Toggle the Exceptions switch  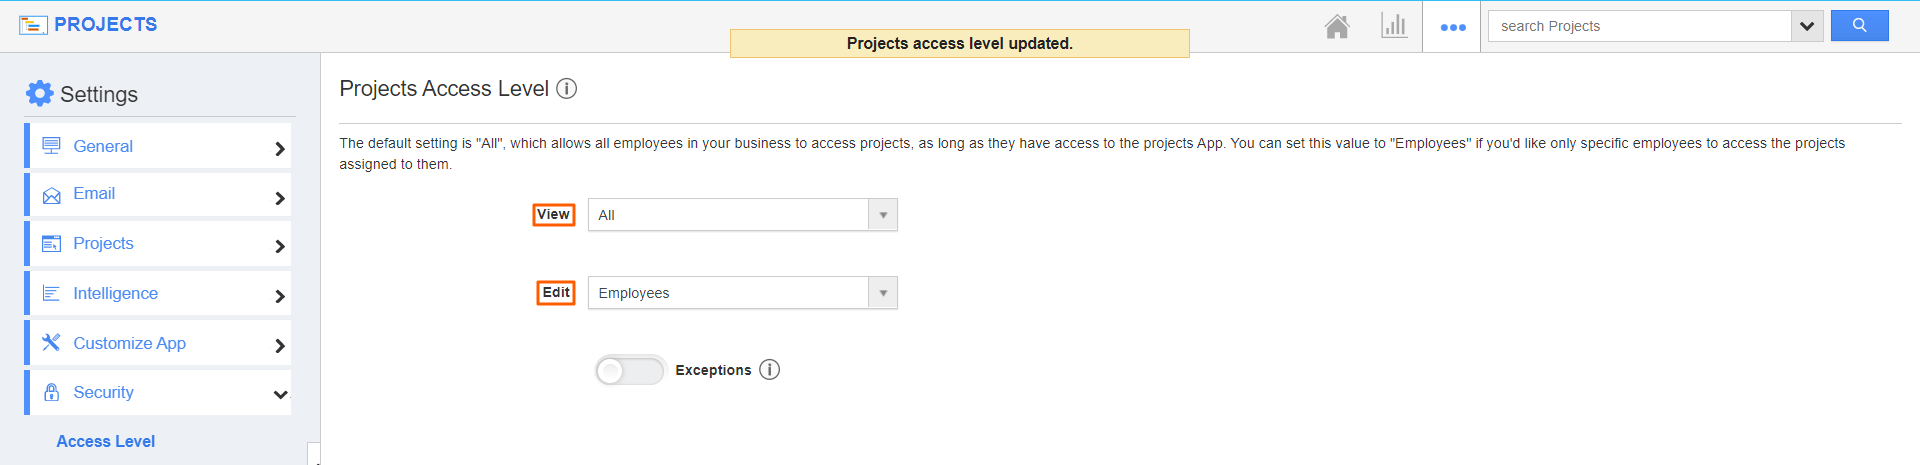point(630,371)
